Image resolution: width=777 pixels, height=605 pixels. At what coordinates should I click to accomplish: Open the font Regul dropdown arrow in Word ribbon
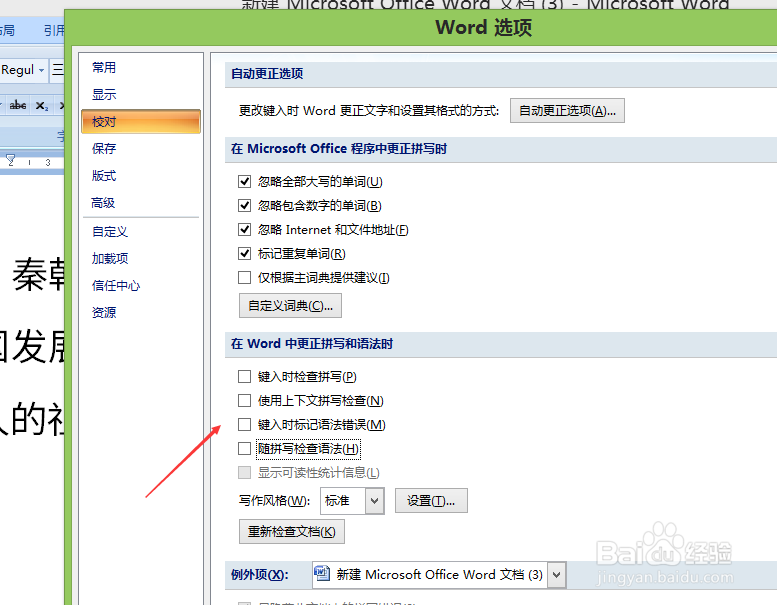(42, 70)
